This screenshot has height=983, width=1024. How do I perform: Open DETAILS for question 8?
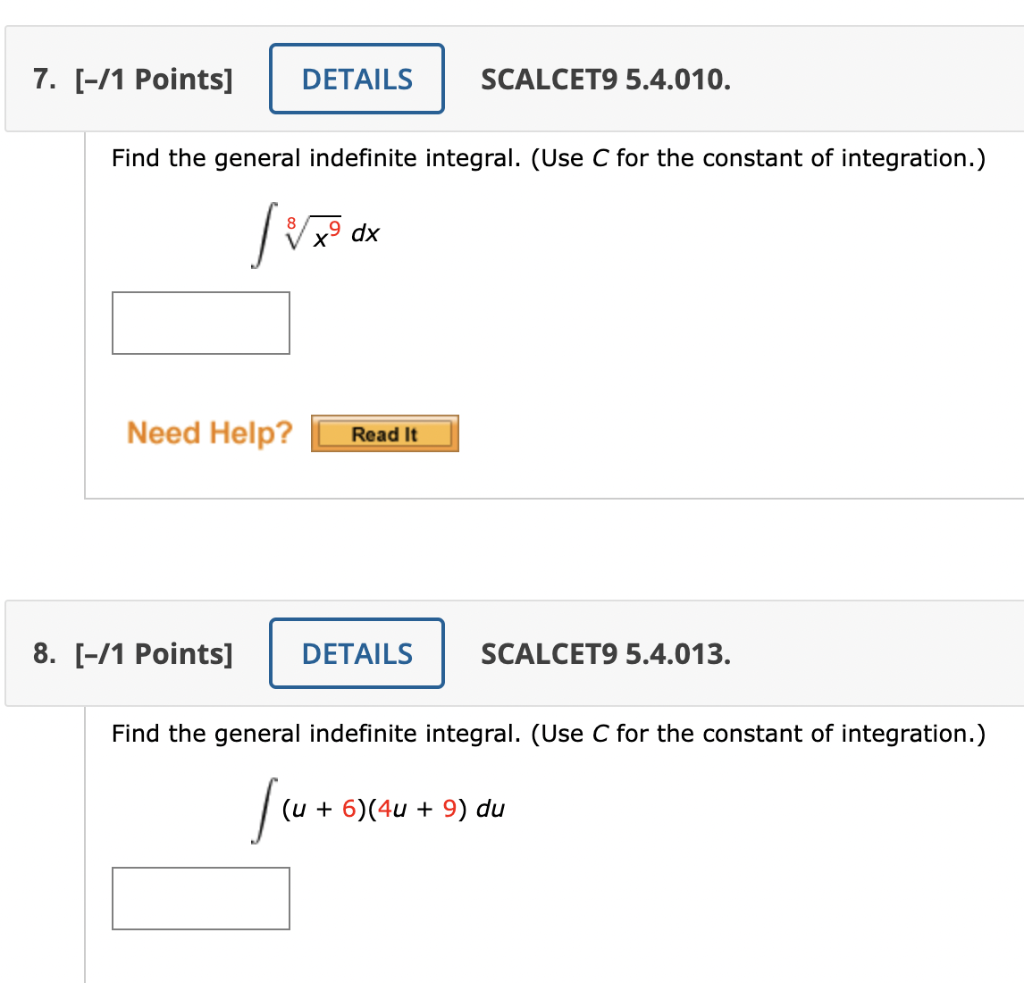pos(356,653)
